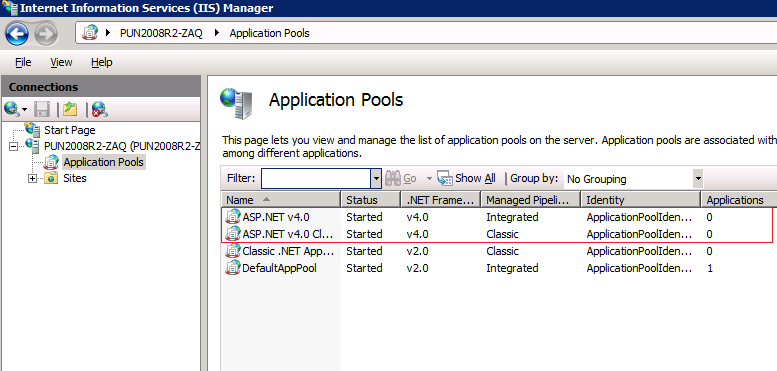Sort by the Status column header
Image resolution: width=777 pixels, height=371 pixels.
coord(371,200)
